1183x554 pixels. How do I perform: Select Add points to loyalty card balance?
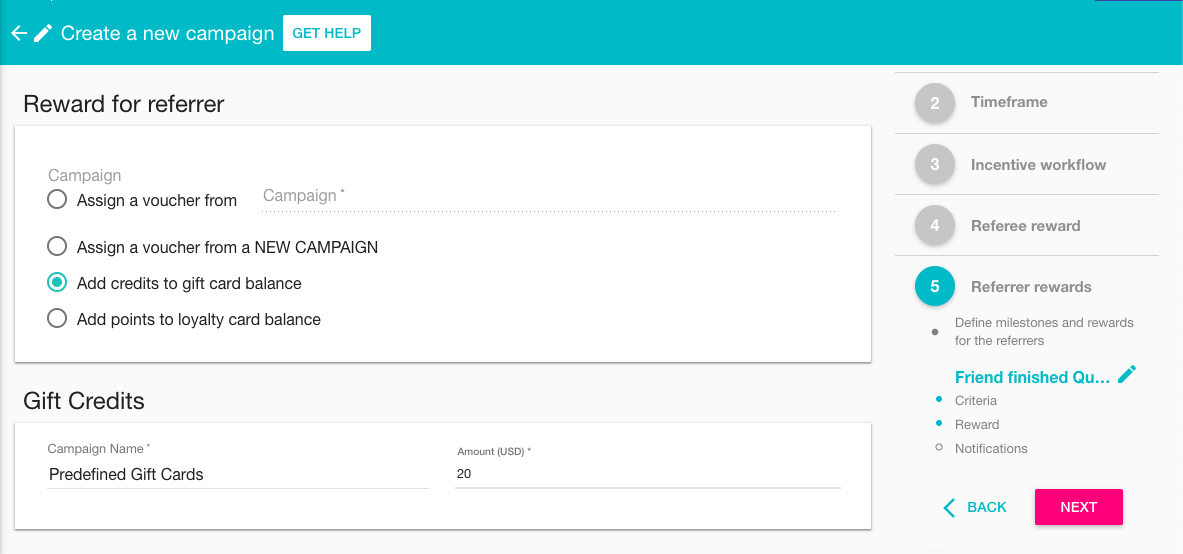57,319
